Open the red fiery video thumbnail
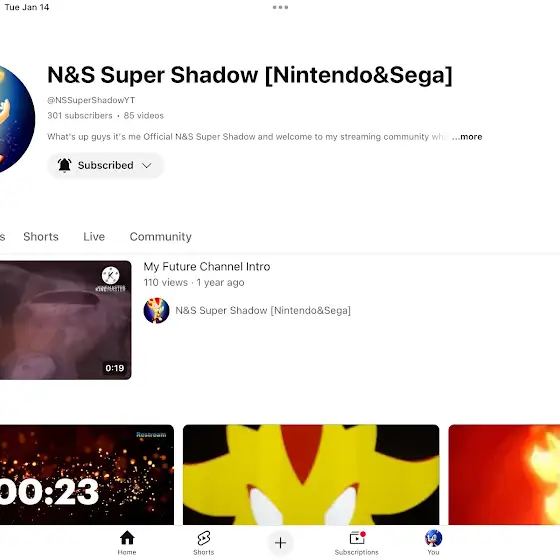 [504, 475]
